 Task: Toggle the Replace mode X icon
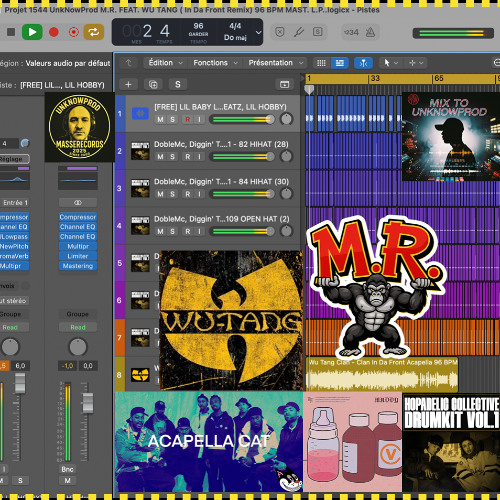point(280,32)
